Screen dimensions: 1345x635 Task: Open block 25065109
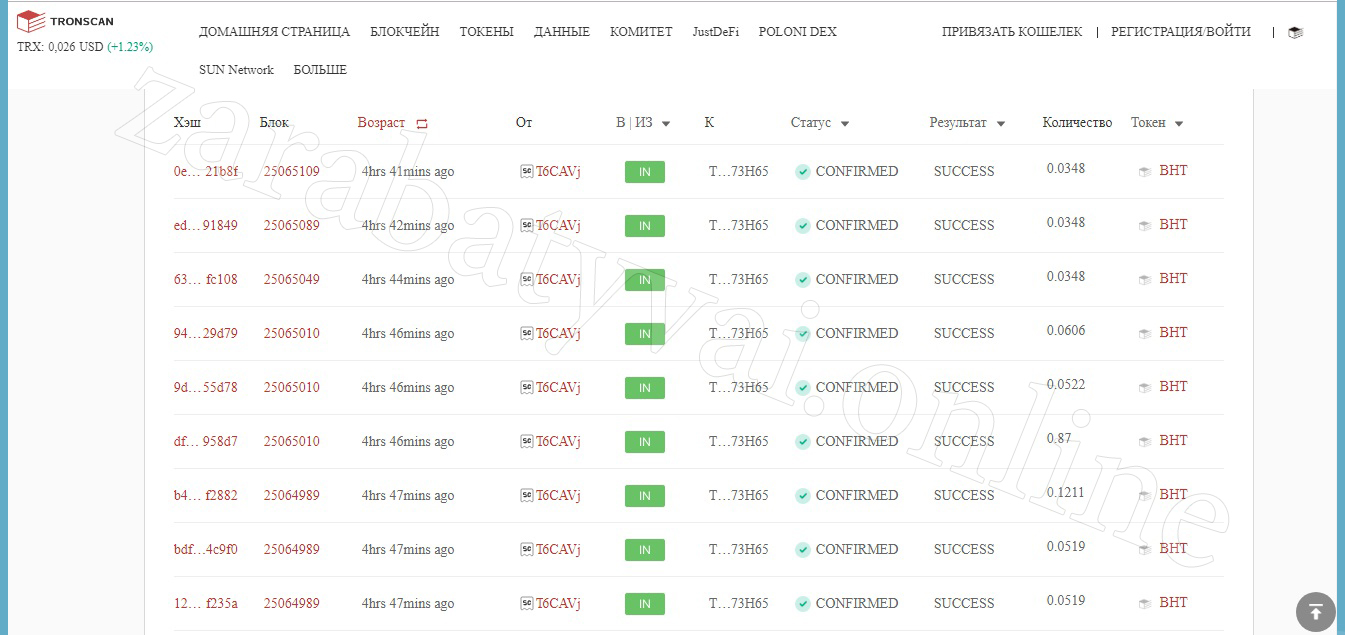click(292, 171)
